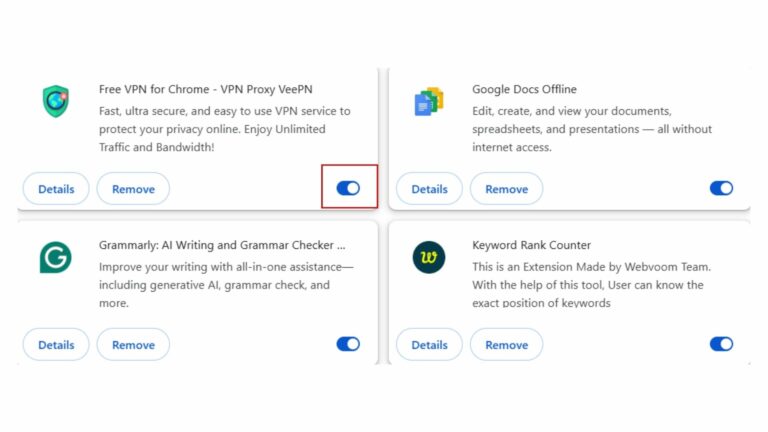Open Details for Free VPN VeePN
The height and width of the screenshot is (432, 768).
coord(56,189)
